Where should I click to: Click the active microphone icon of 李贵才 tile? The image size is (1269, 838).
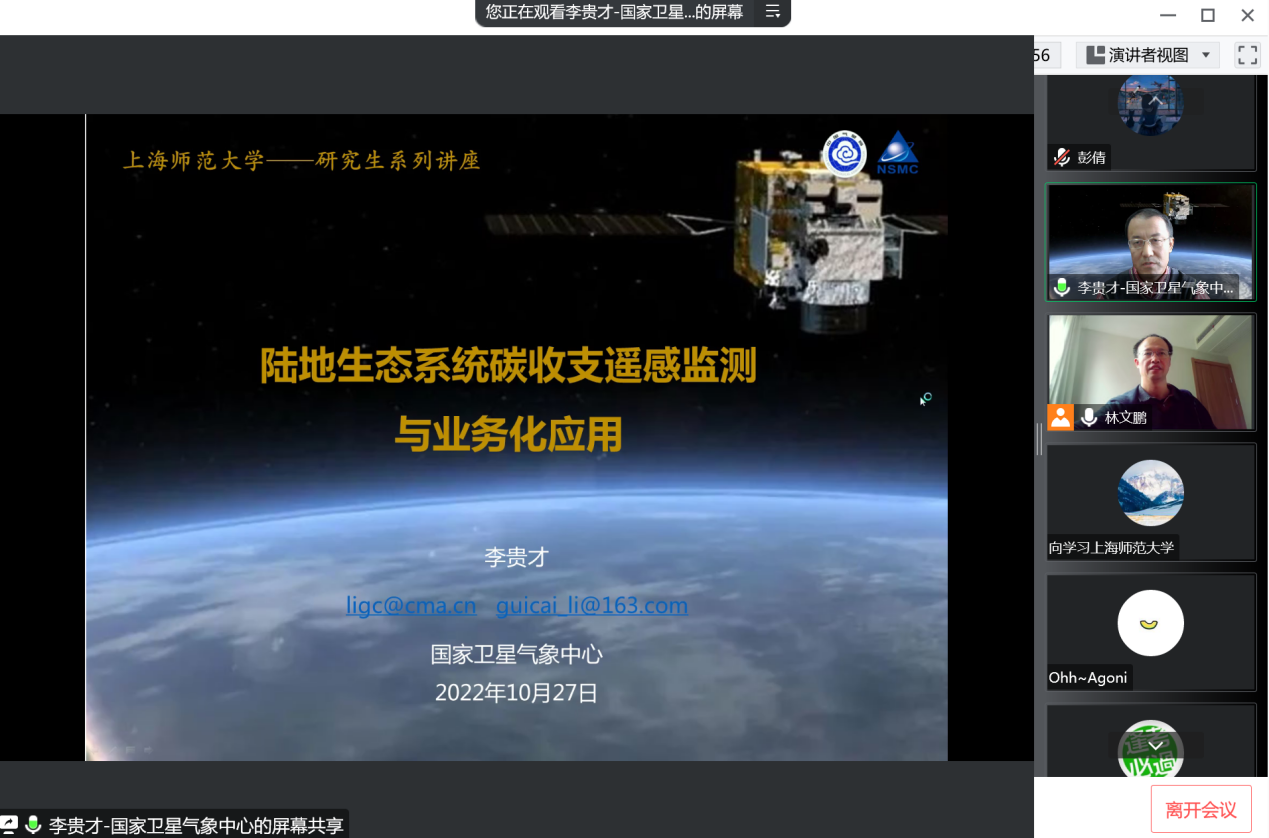pos(1062,288)
